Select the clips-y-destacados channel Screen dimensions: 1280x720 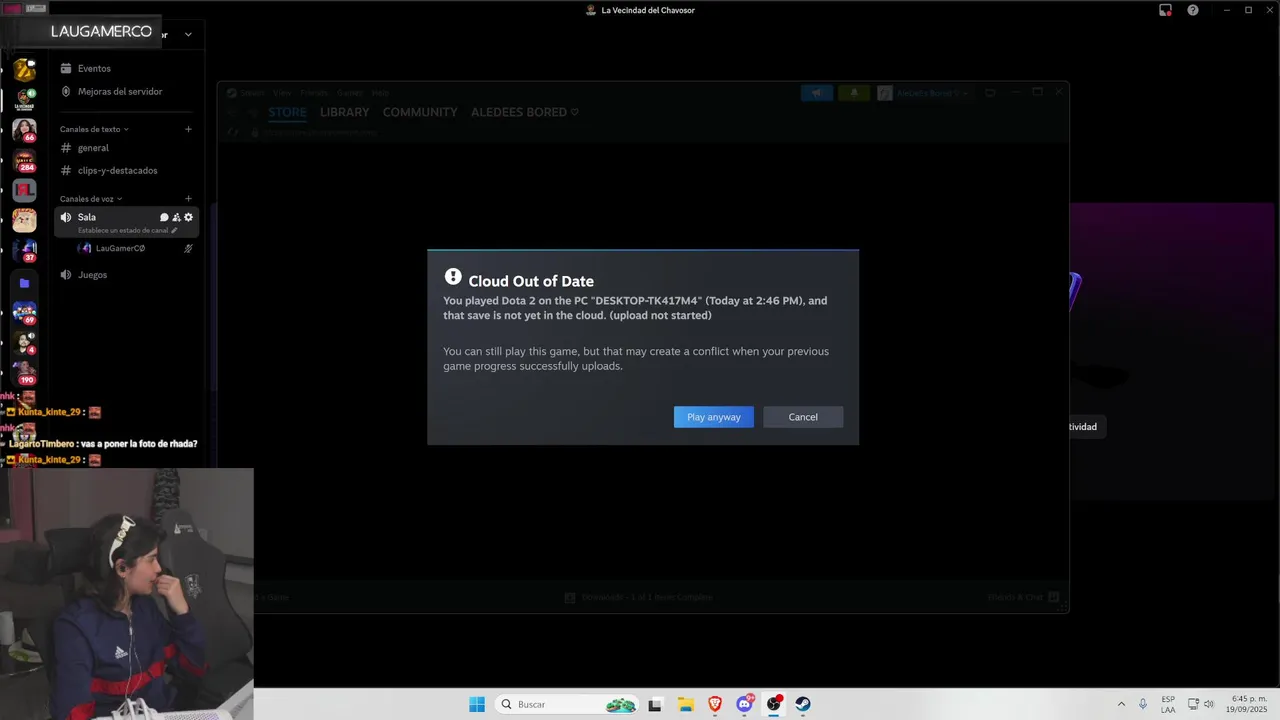point(117,170)
